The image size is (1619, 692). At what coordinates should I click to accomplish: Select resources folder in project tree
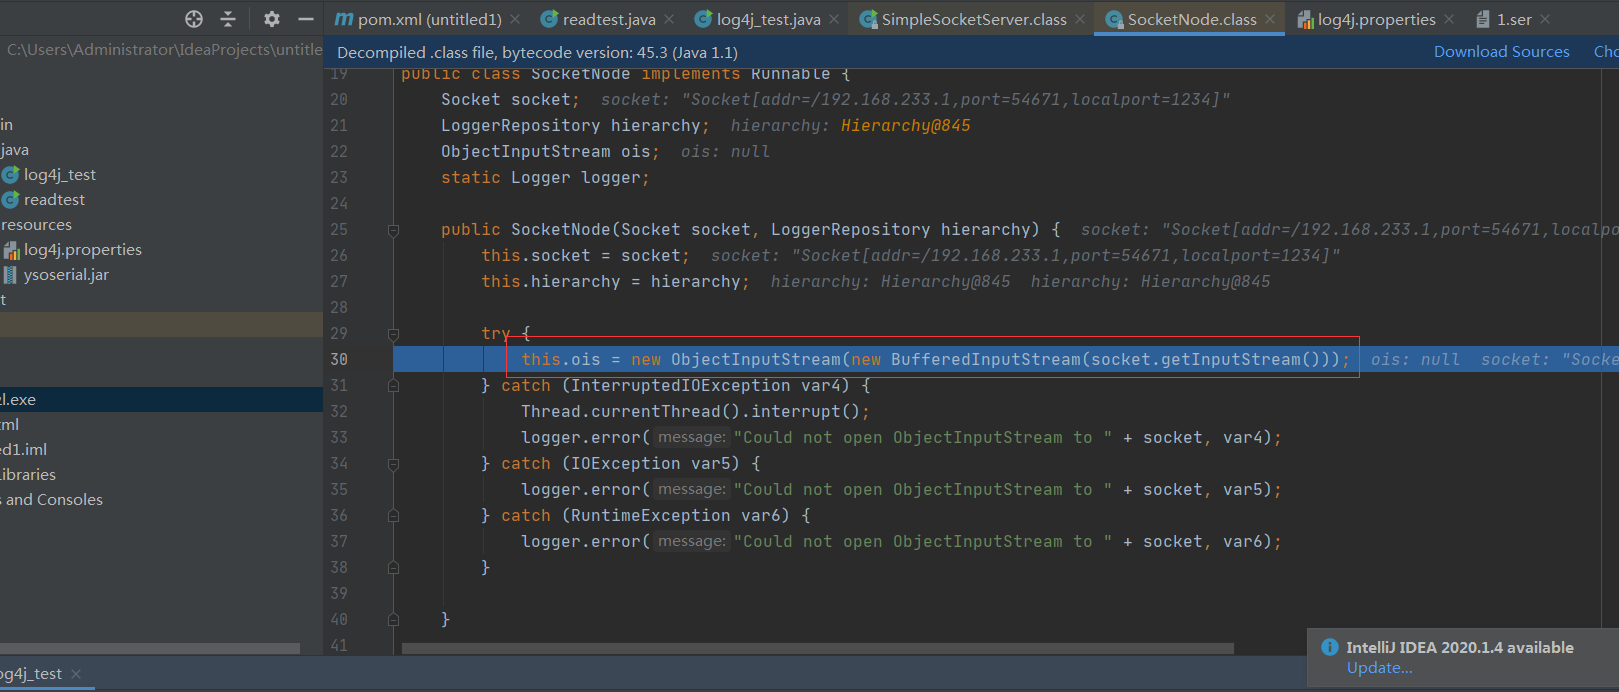point(36,225)
